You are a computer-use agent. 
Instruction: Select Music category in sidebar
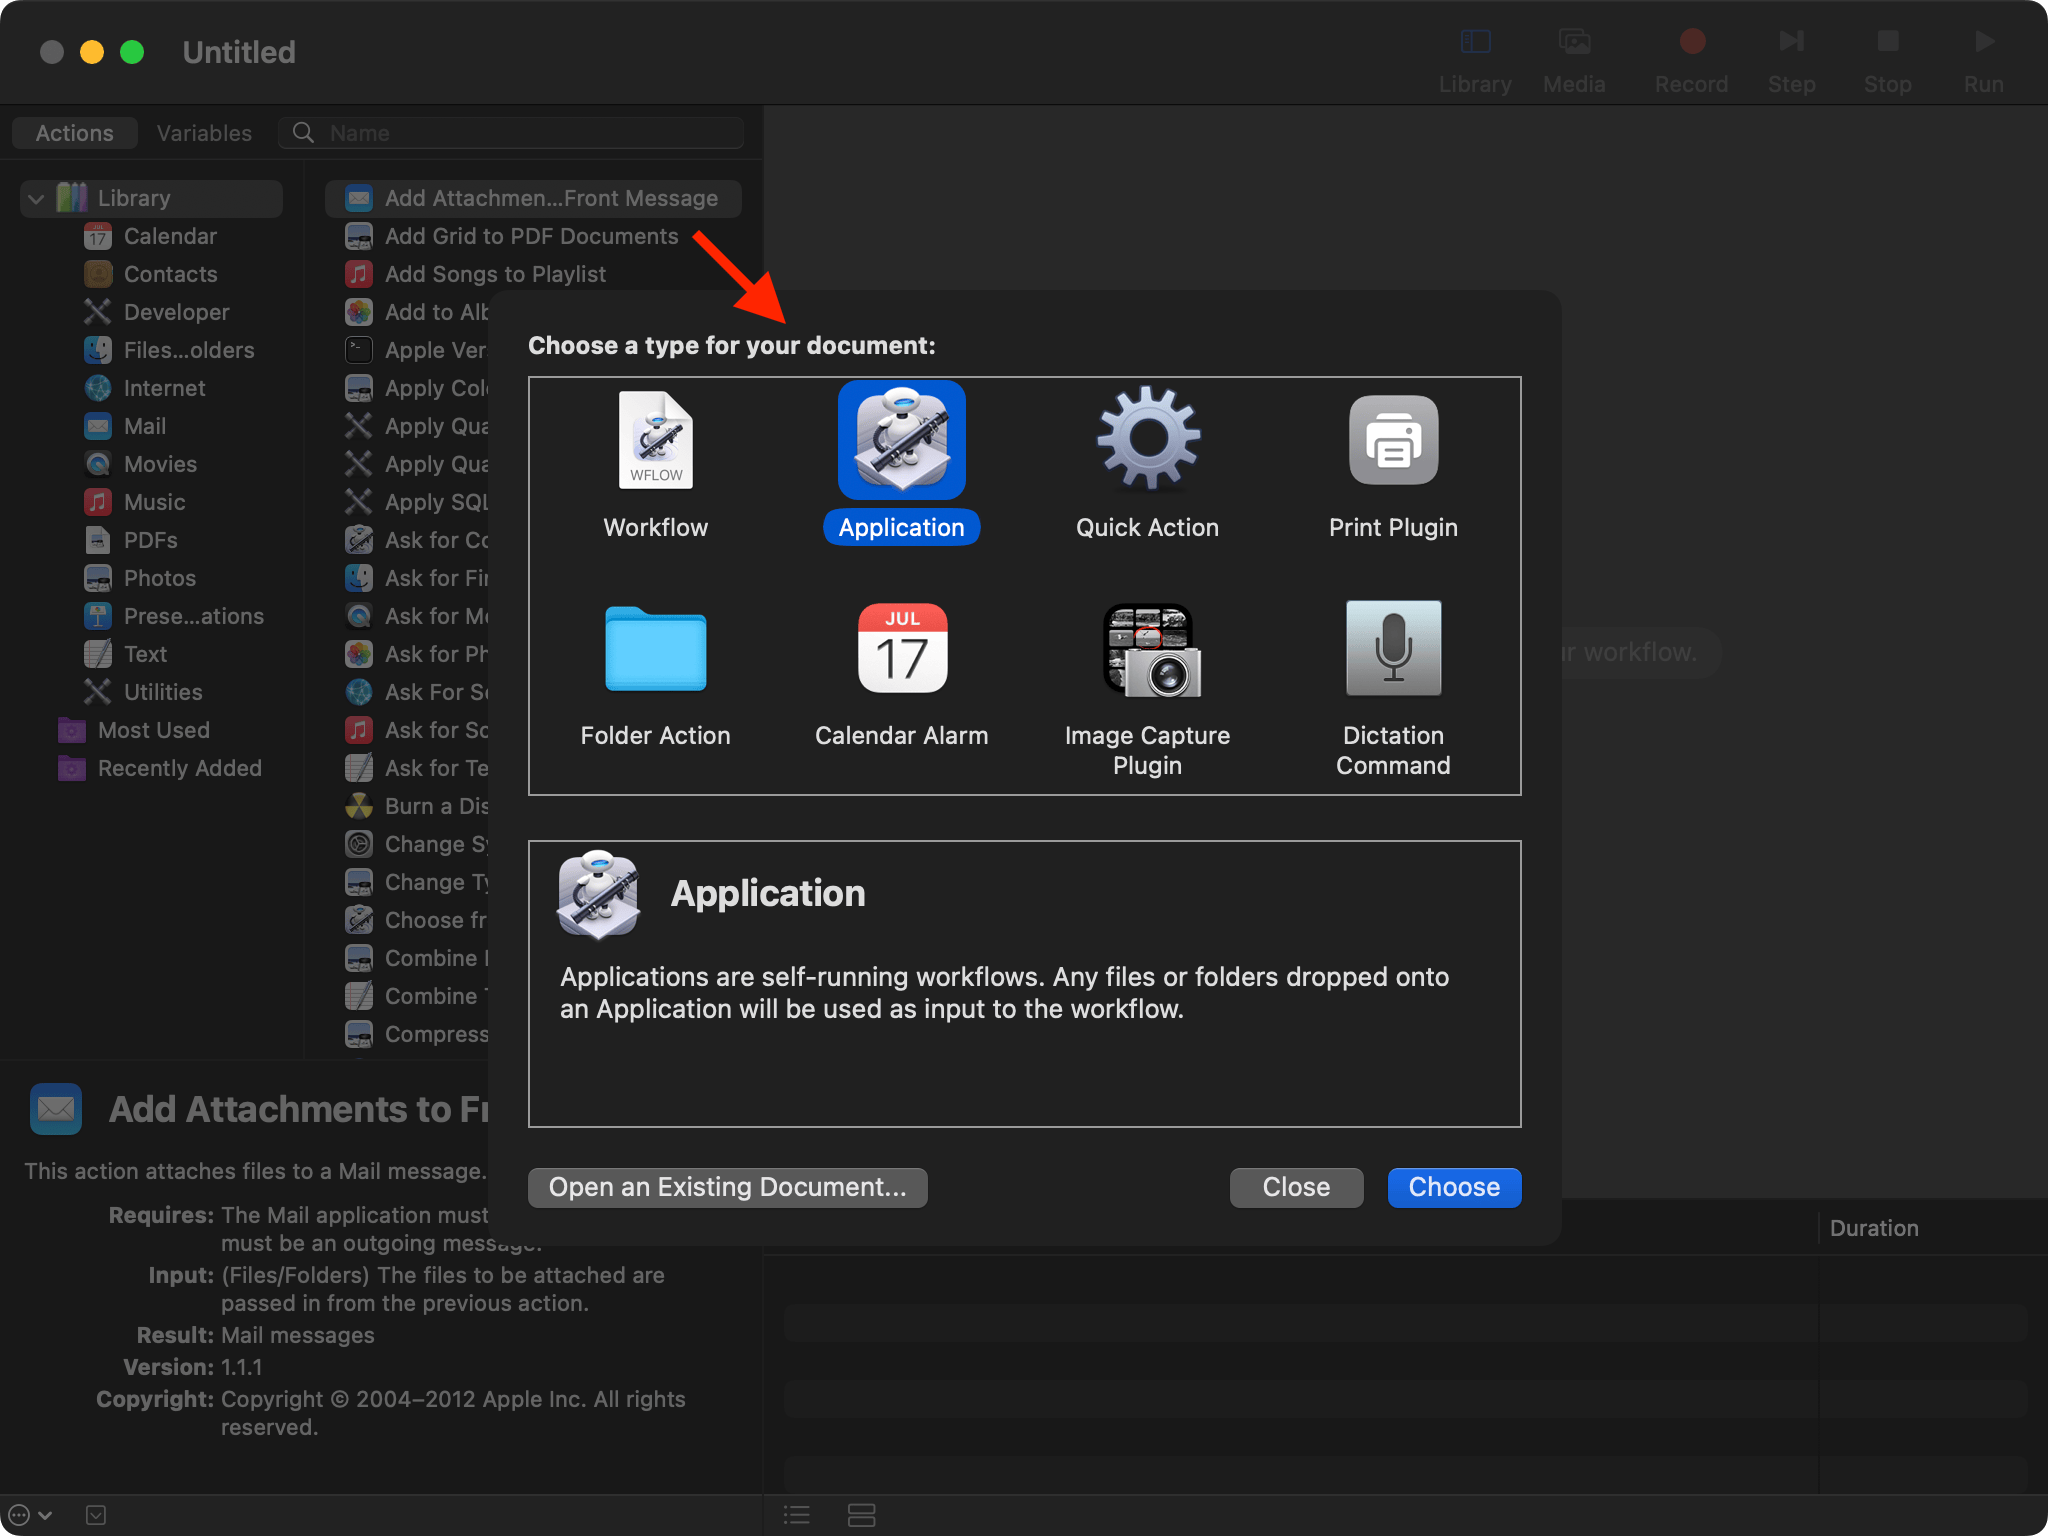[x=135, y=502]
